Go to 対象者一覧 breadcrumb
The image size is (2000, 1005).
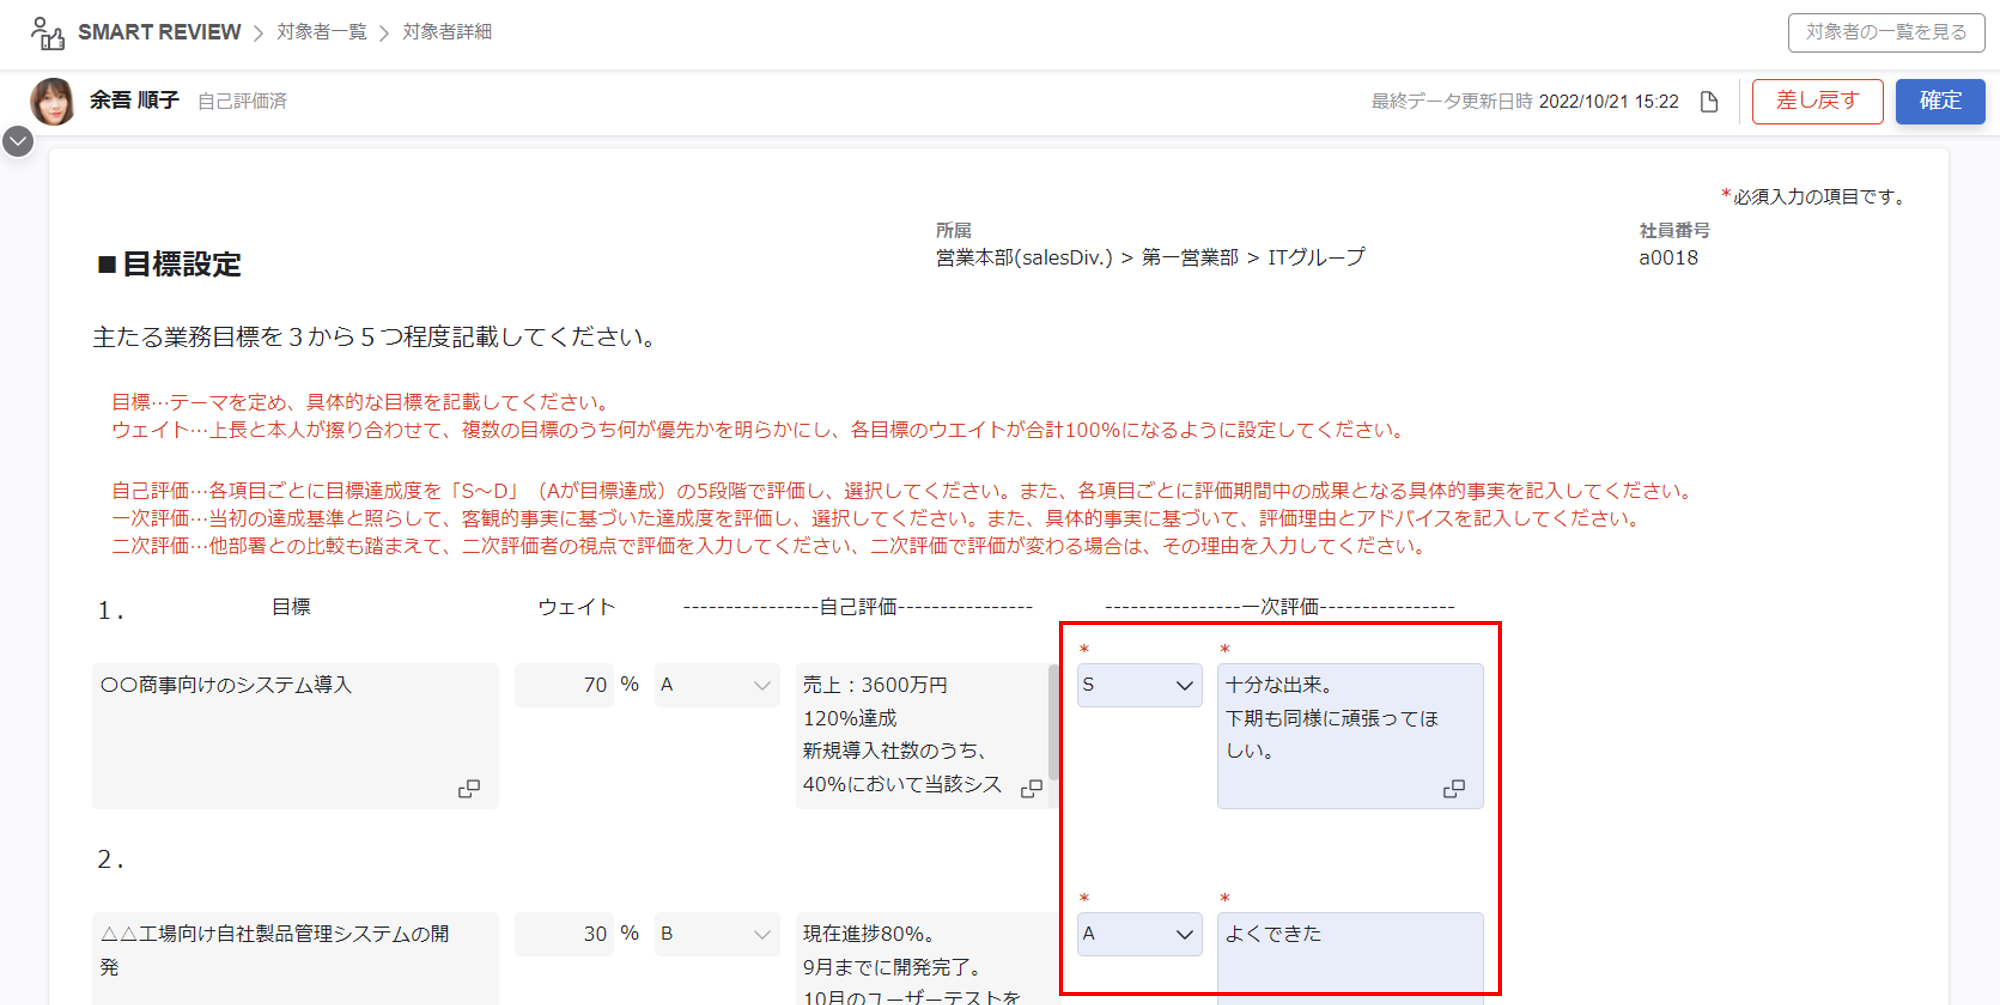click(322, 32)
